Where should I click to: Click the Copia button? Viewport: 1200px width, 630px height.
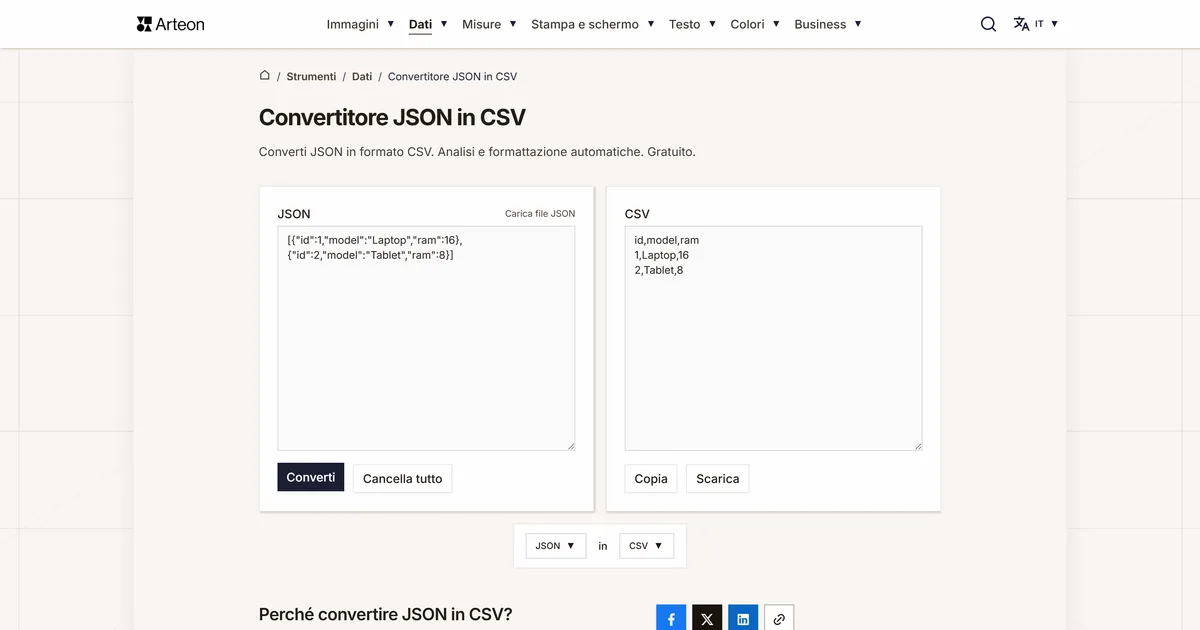651,479
